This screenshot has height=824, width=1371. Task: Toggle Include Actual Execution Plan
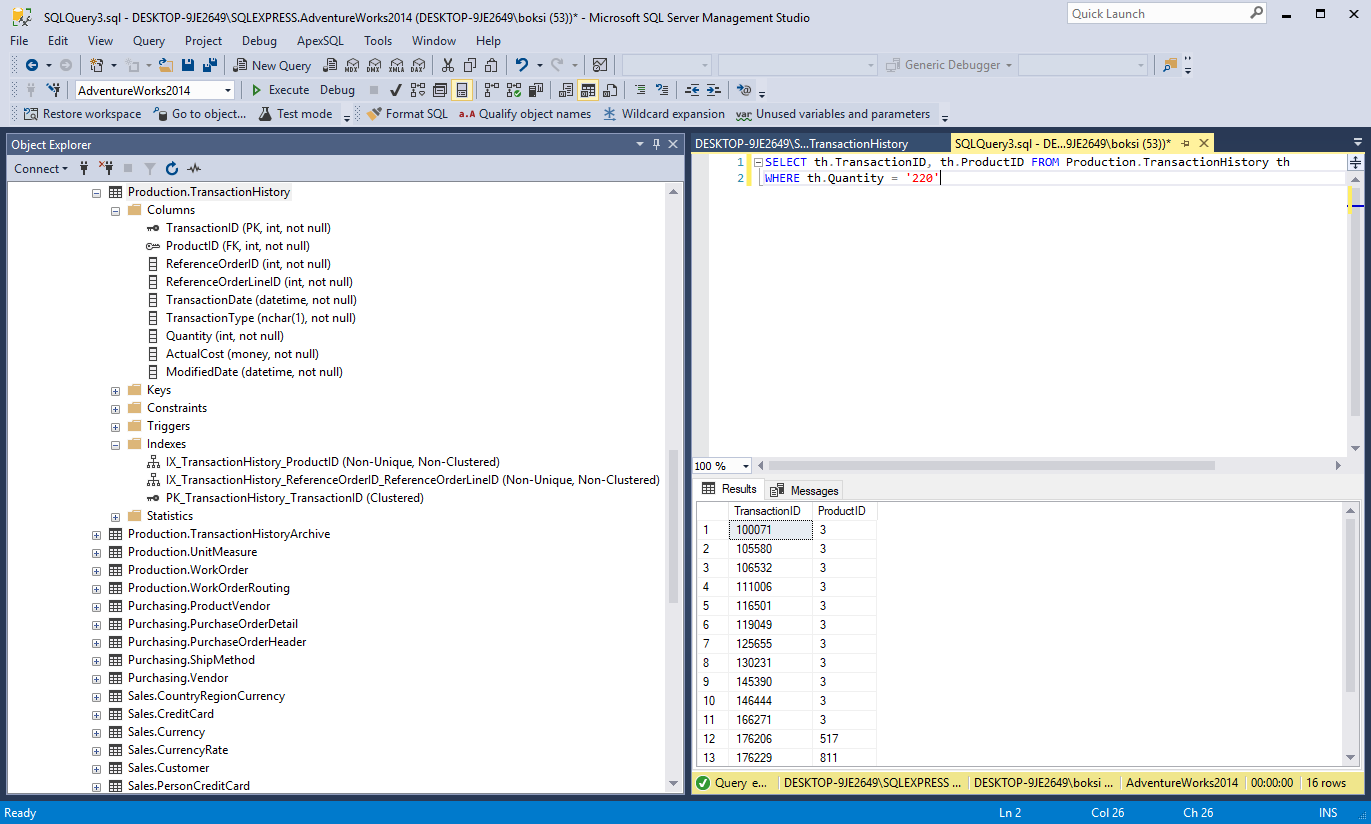pyautogui.click(x=492, y=90)
